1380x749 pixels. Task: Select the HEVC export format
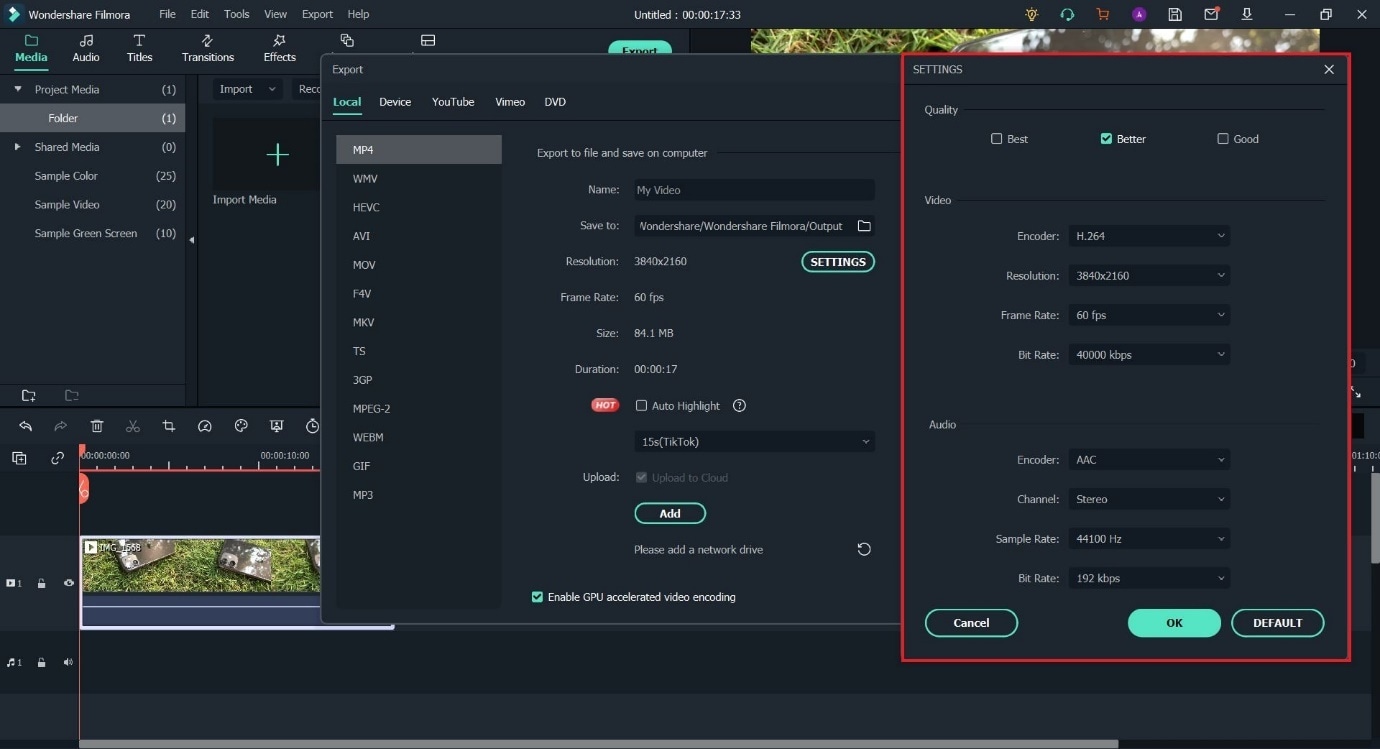419,207
